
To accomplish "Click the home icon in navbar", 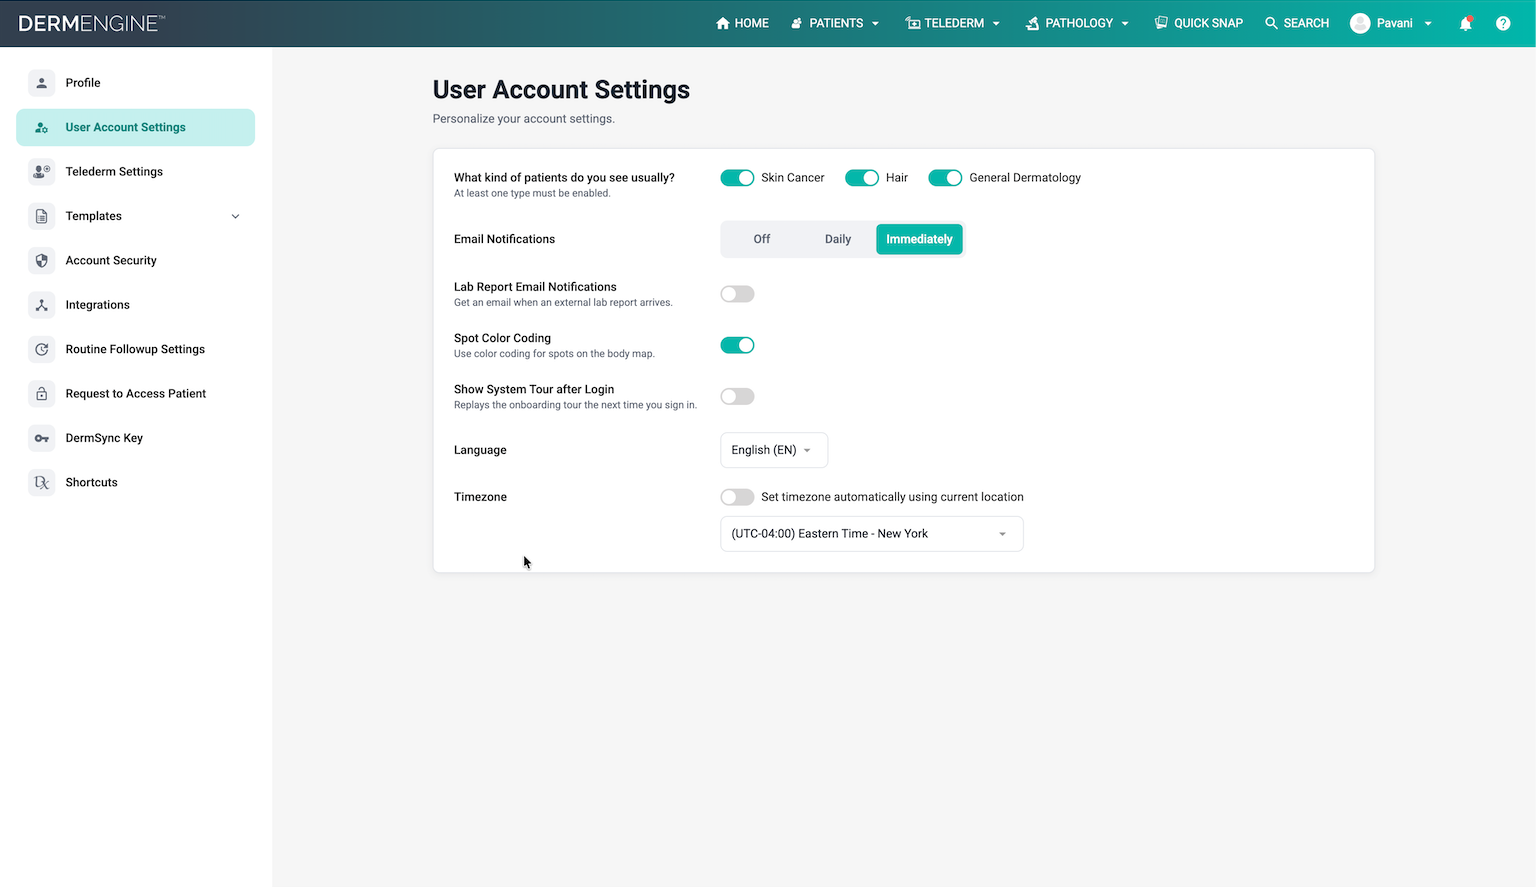I will click(x=723, y=23).
